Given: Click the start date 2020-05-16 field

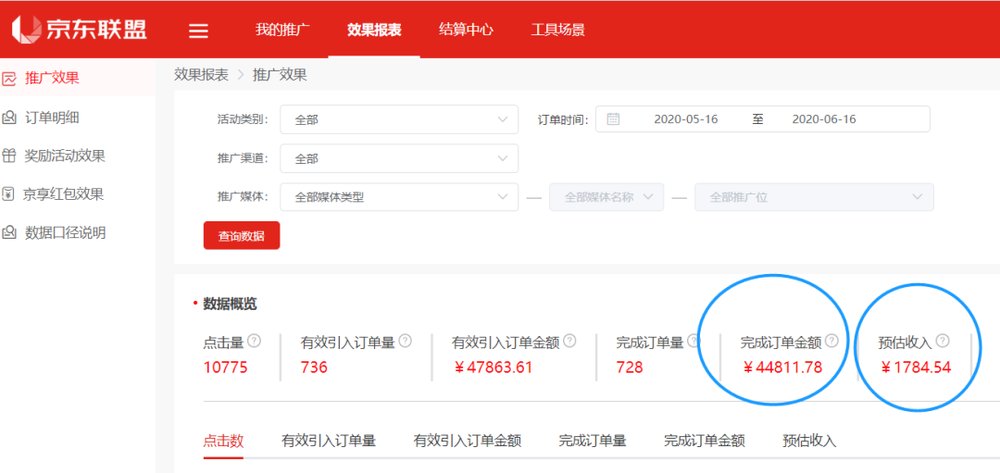Looking at the screenshot, I should pos(686,119).
